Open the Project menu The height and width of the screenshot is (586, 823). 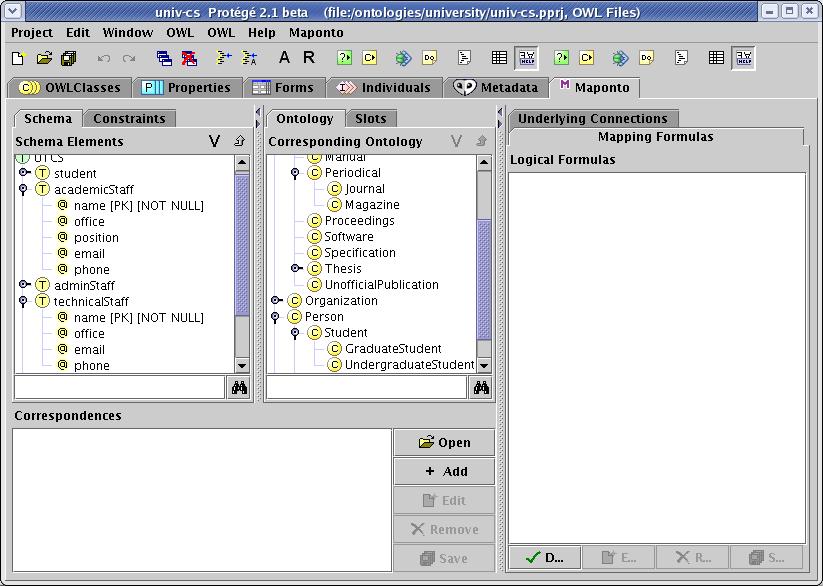[31, 33]
